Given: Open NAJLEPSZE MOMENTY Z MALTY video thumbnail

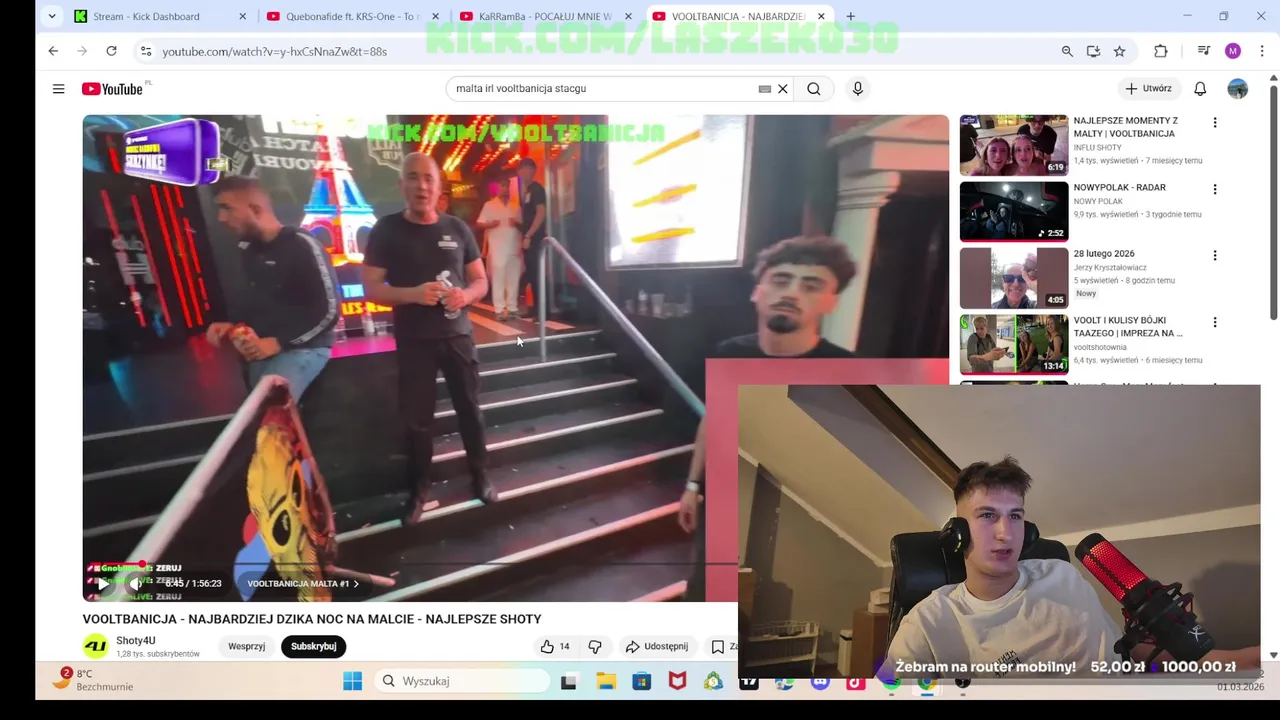Looking at the screenshot, I should 1014,145.
